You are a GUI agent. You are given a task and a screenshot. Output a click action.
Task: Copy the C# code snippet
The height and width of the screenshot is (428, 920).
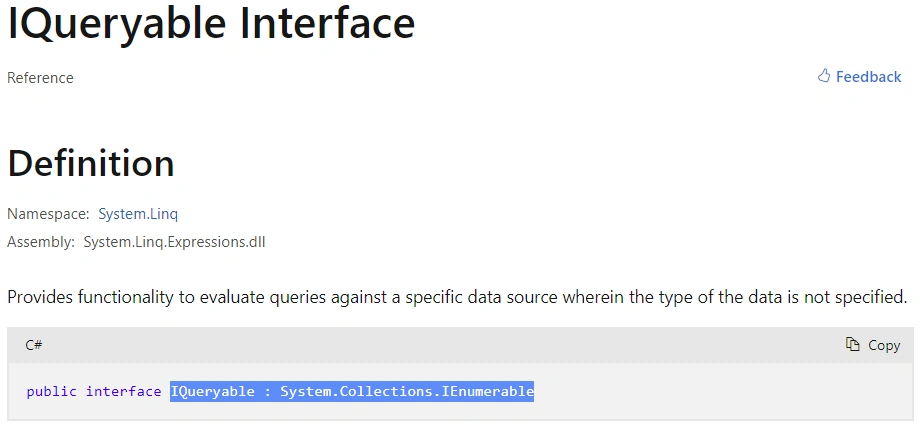873,345
